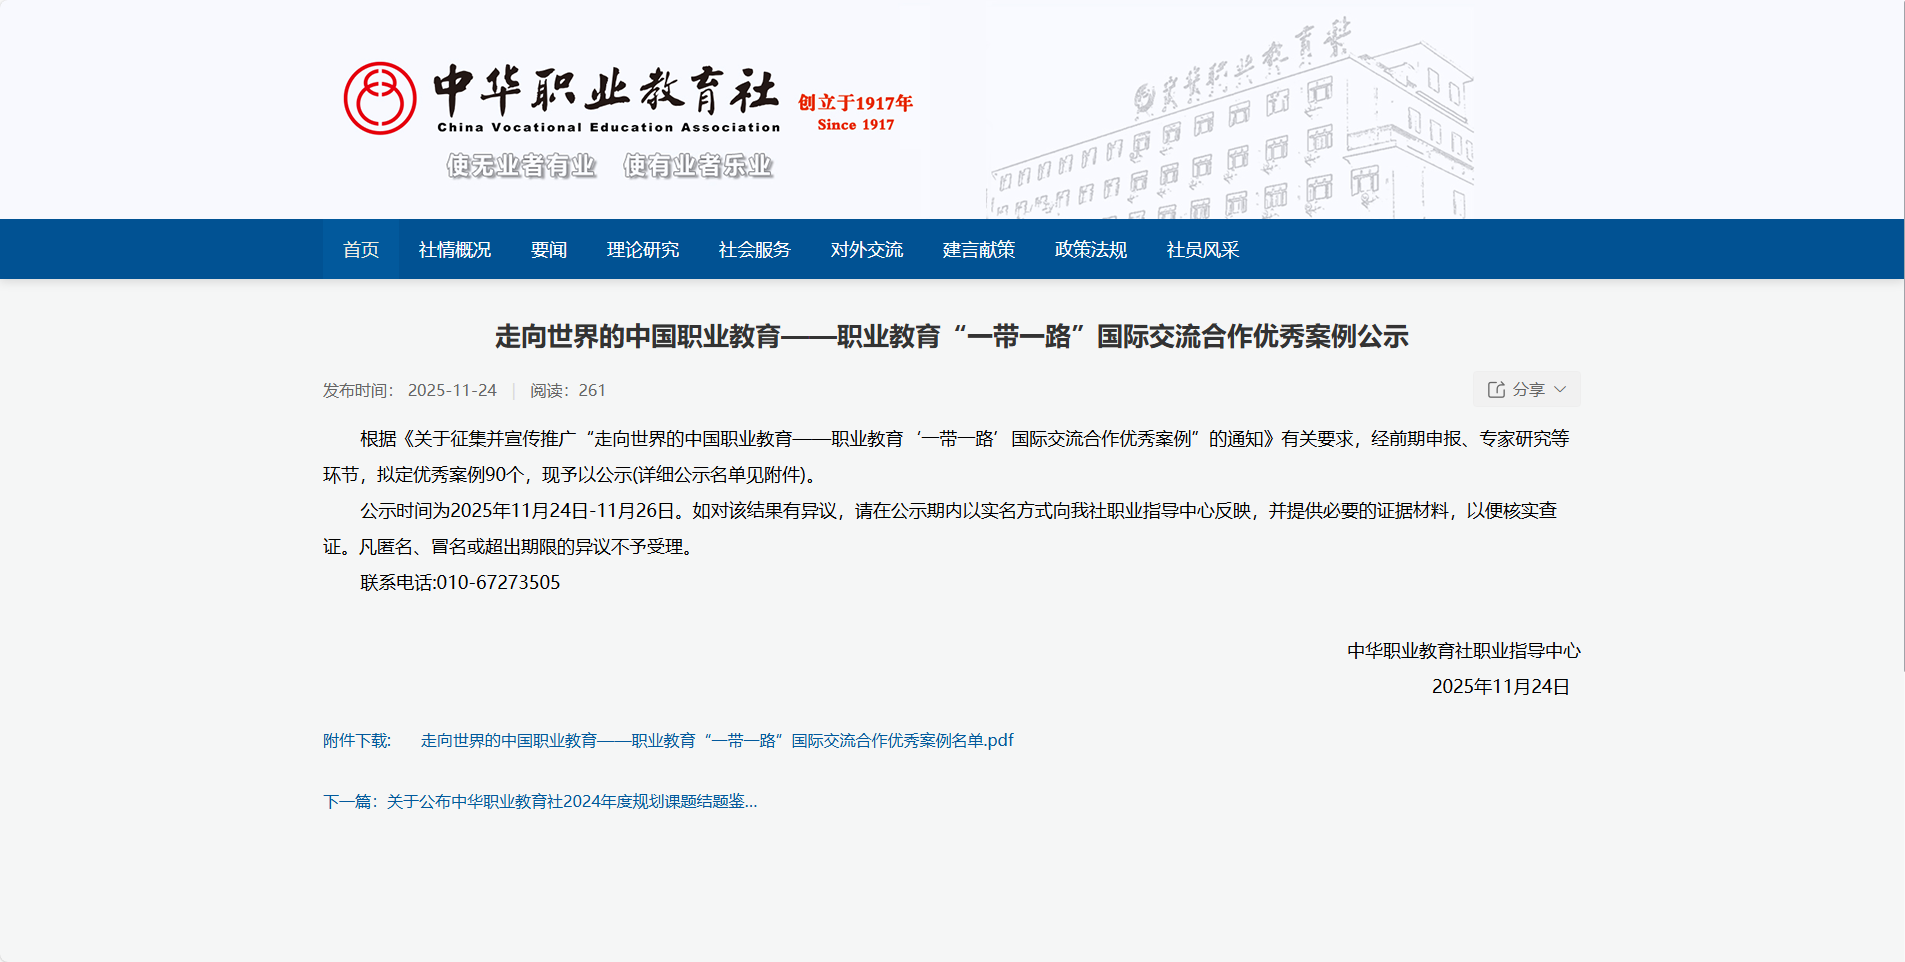
Task: Open the 建言献策 navigation item
Action: [978, 250]
